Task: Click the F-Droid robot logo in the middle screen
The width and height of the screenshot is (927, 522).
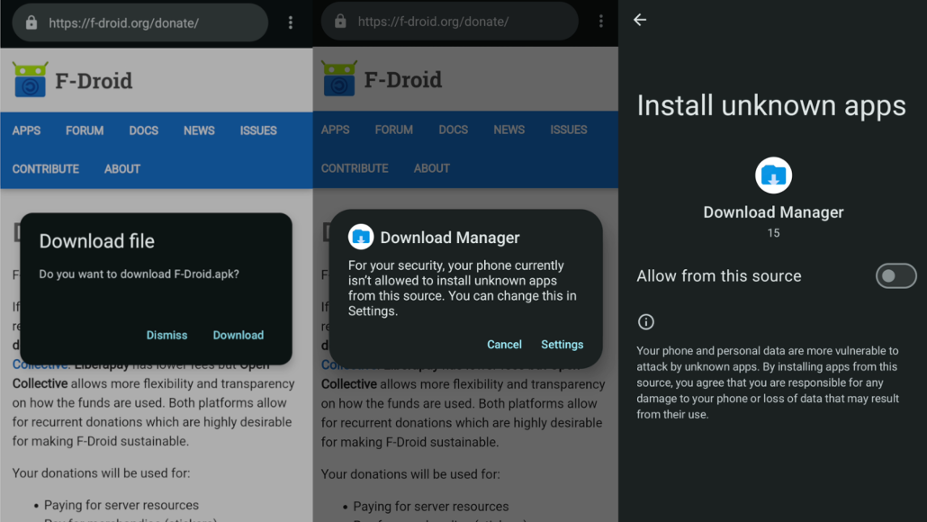Action: [x=339, y=79]
